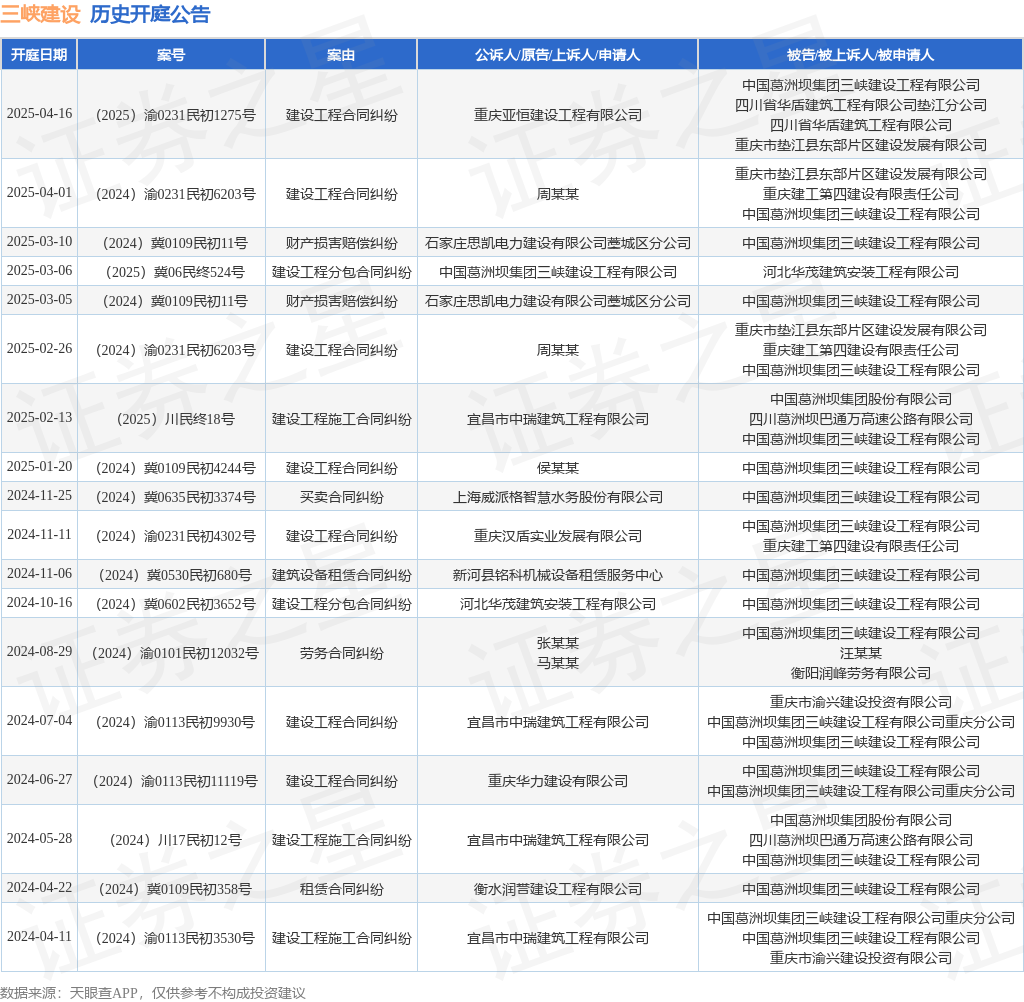The image size is (1024, 1002).
Task: Select the 公诉人/原告/上诉人/申请人 column header
Action: coord(558,55)
